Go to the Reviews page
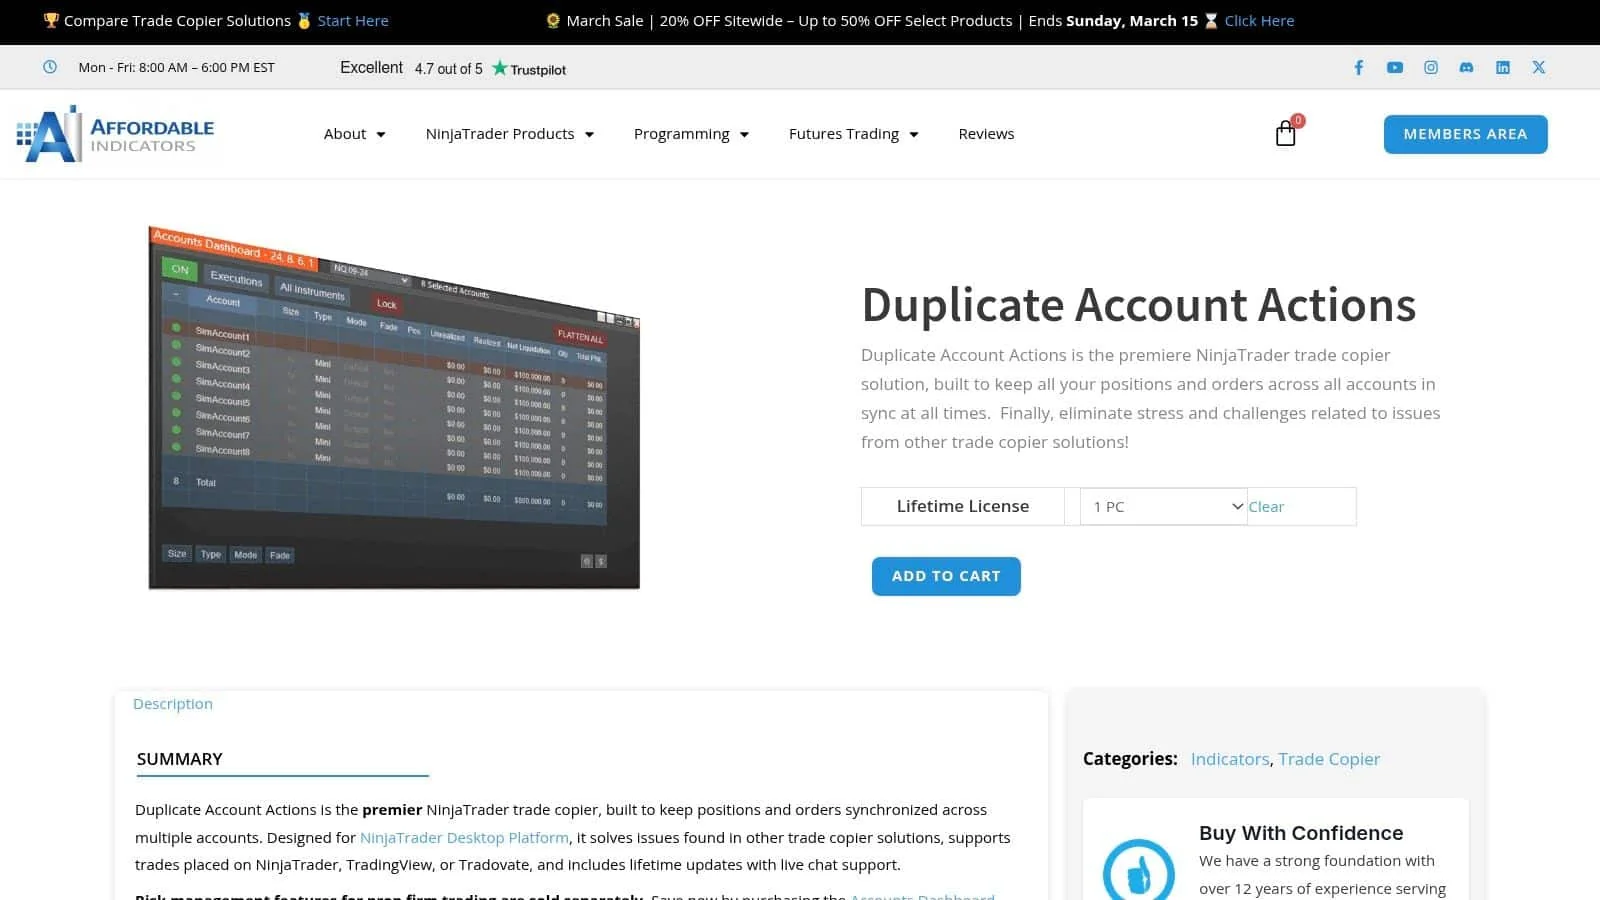The width and height of the screenshot is (1600, 900). [986, 134]
